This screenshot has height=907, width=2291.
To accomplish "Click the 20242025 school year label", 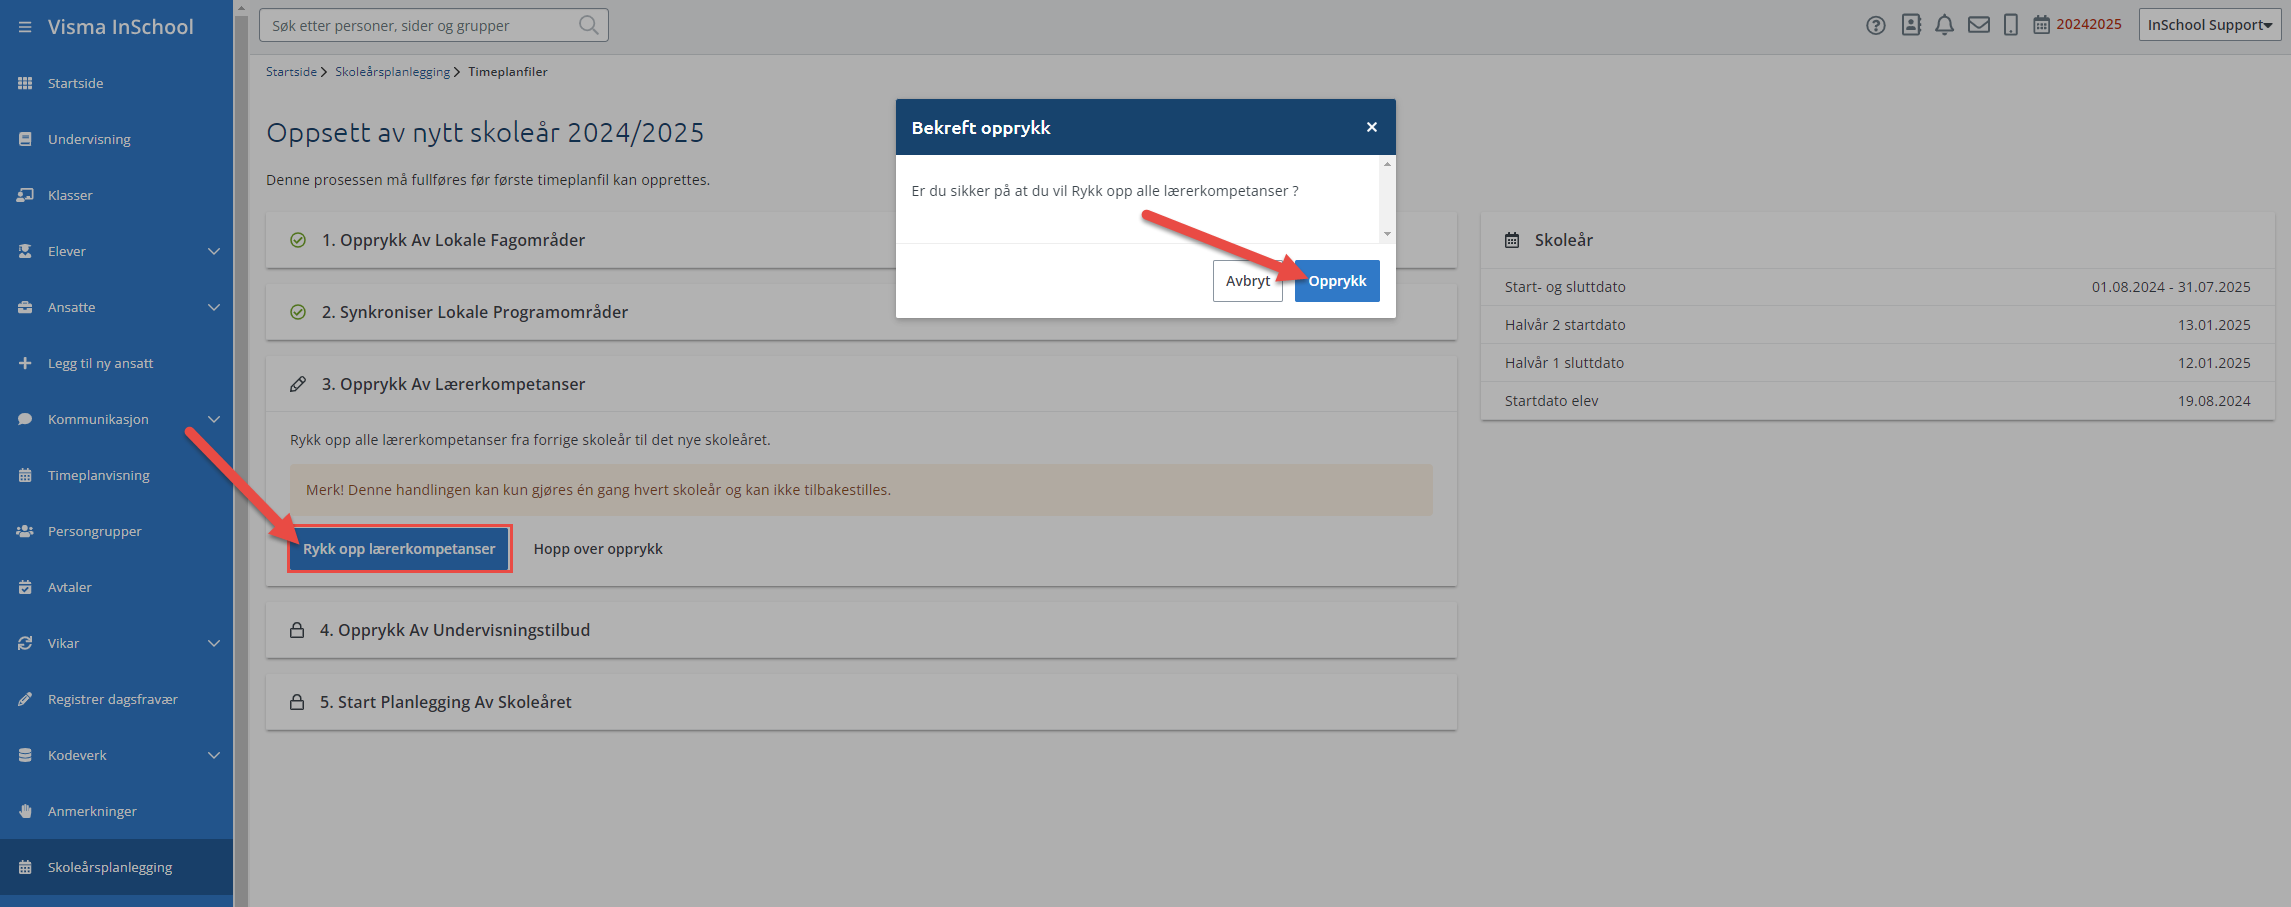I will click(2089, 25).
